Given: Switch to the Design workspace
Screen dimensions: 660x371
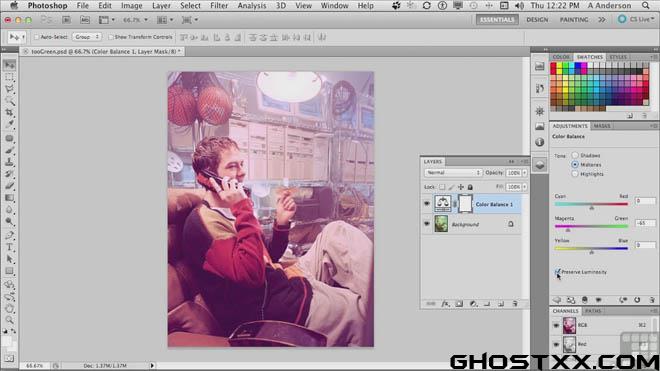Looking at the screenshot, I should pos(537,19).
